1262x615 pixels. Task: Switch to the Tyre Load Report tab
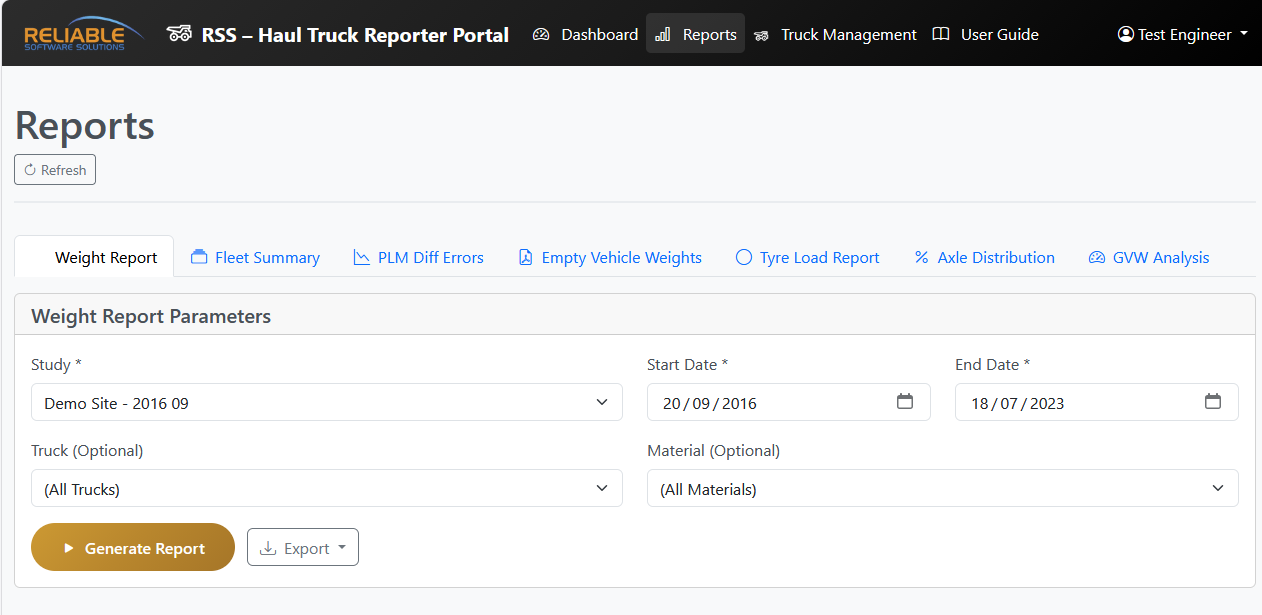point(807,257)
